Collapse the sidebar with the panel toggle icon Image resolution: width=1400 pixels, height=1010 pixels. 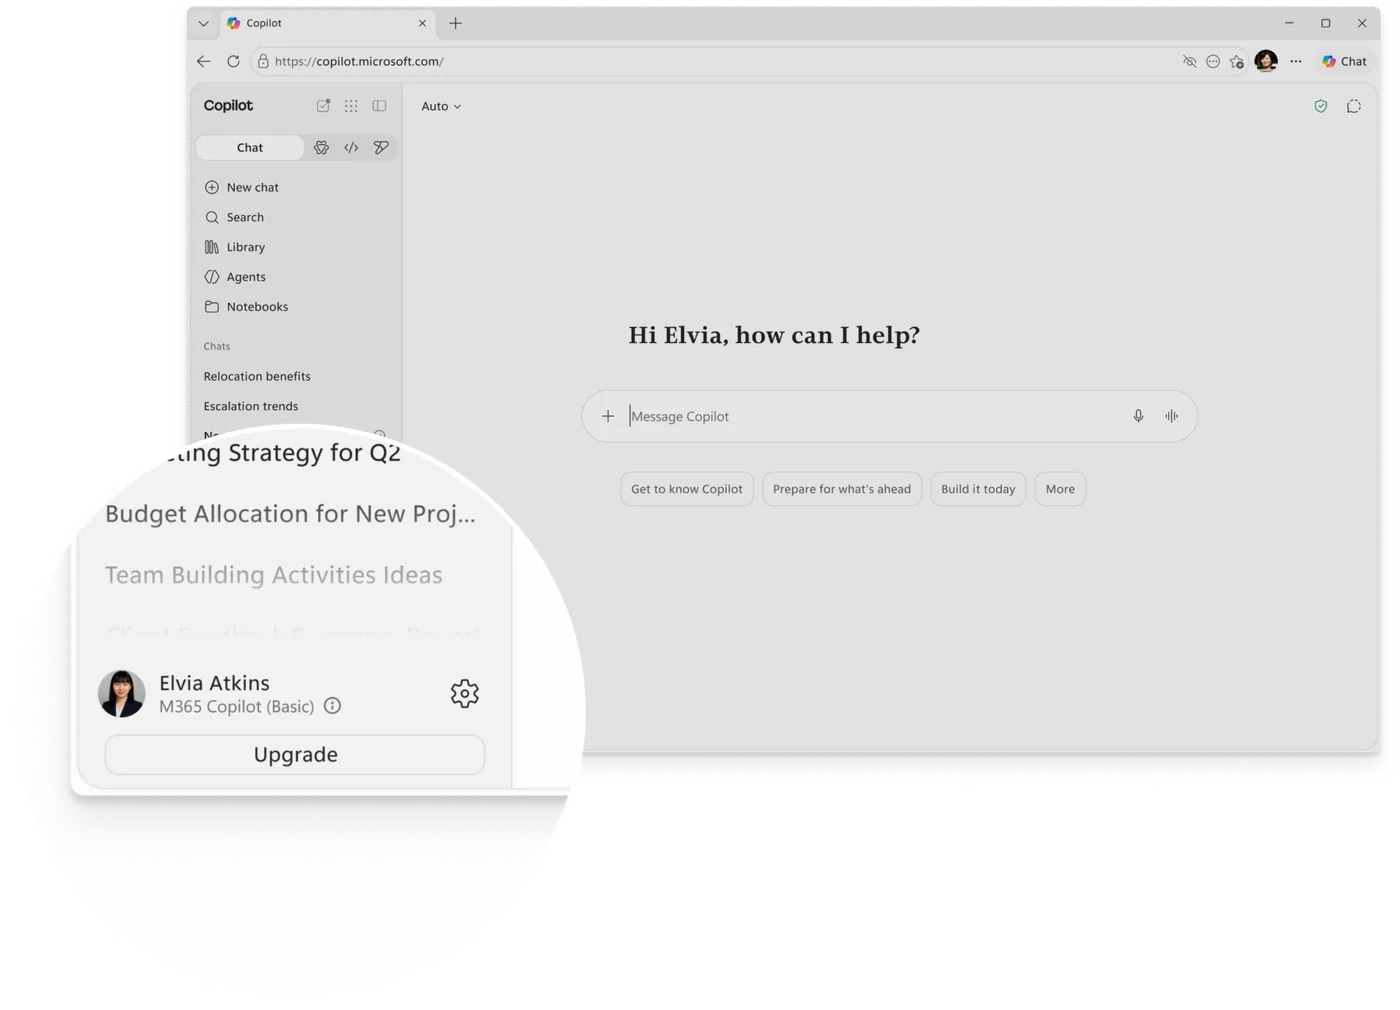[x=379, y=106]
